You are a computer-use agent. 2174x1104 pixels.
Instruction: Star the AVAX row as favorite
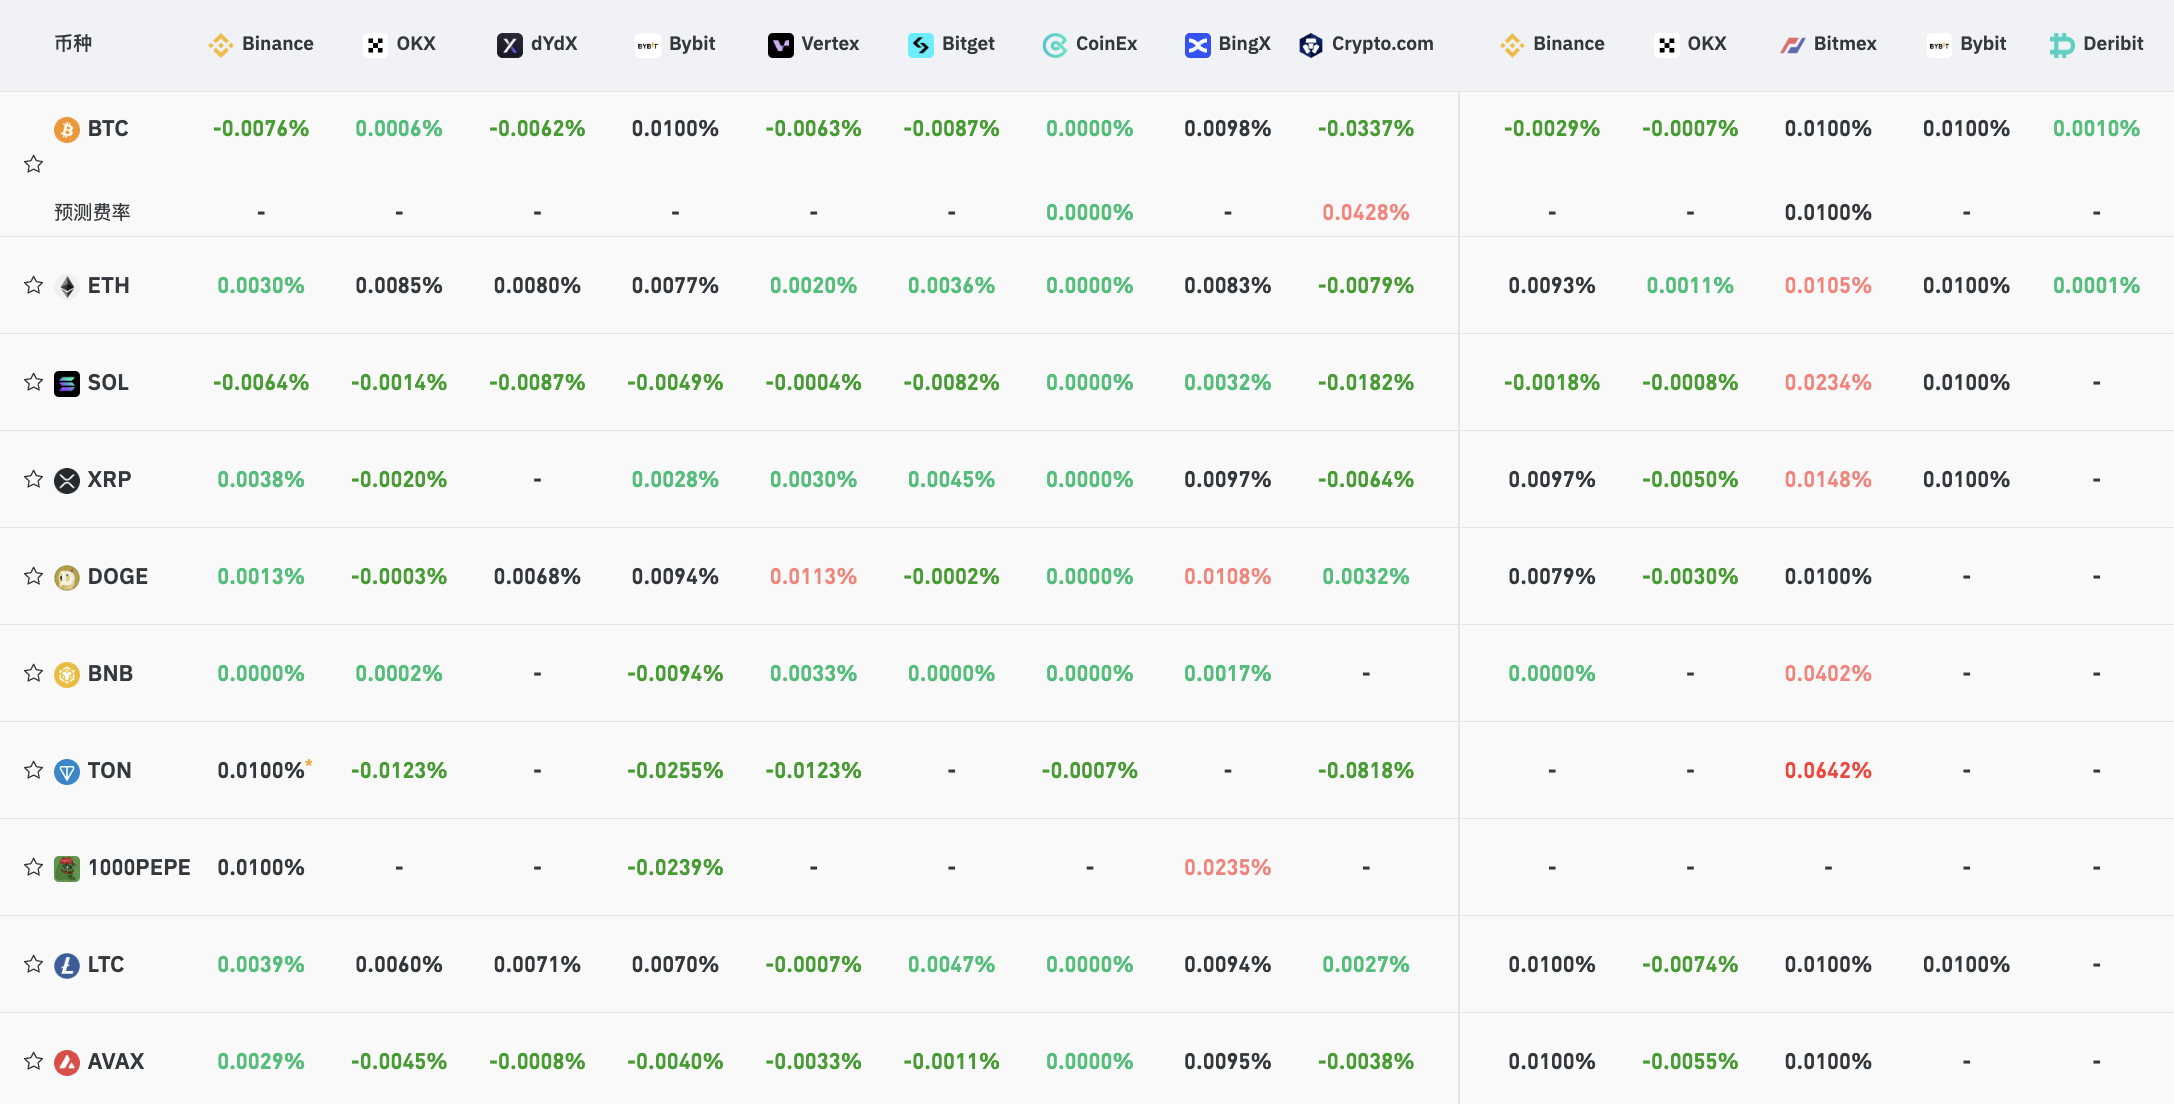pos(34,1062)
